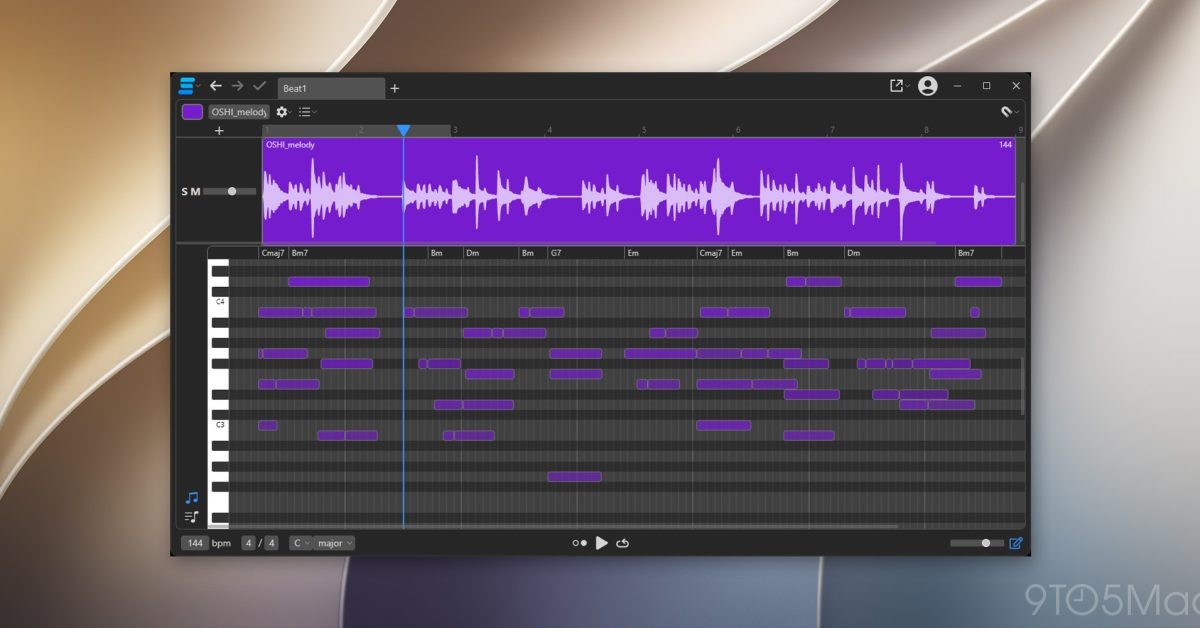The image size is (1200, 628).
Task: Toggle loop playback
Action: click(x=622, y=543)
